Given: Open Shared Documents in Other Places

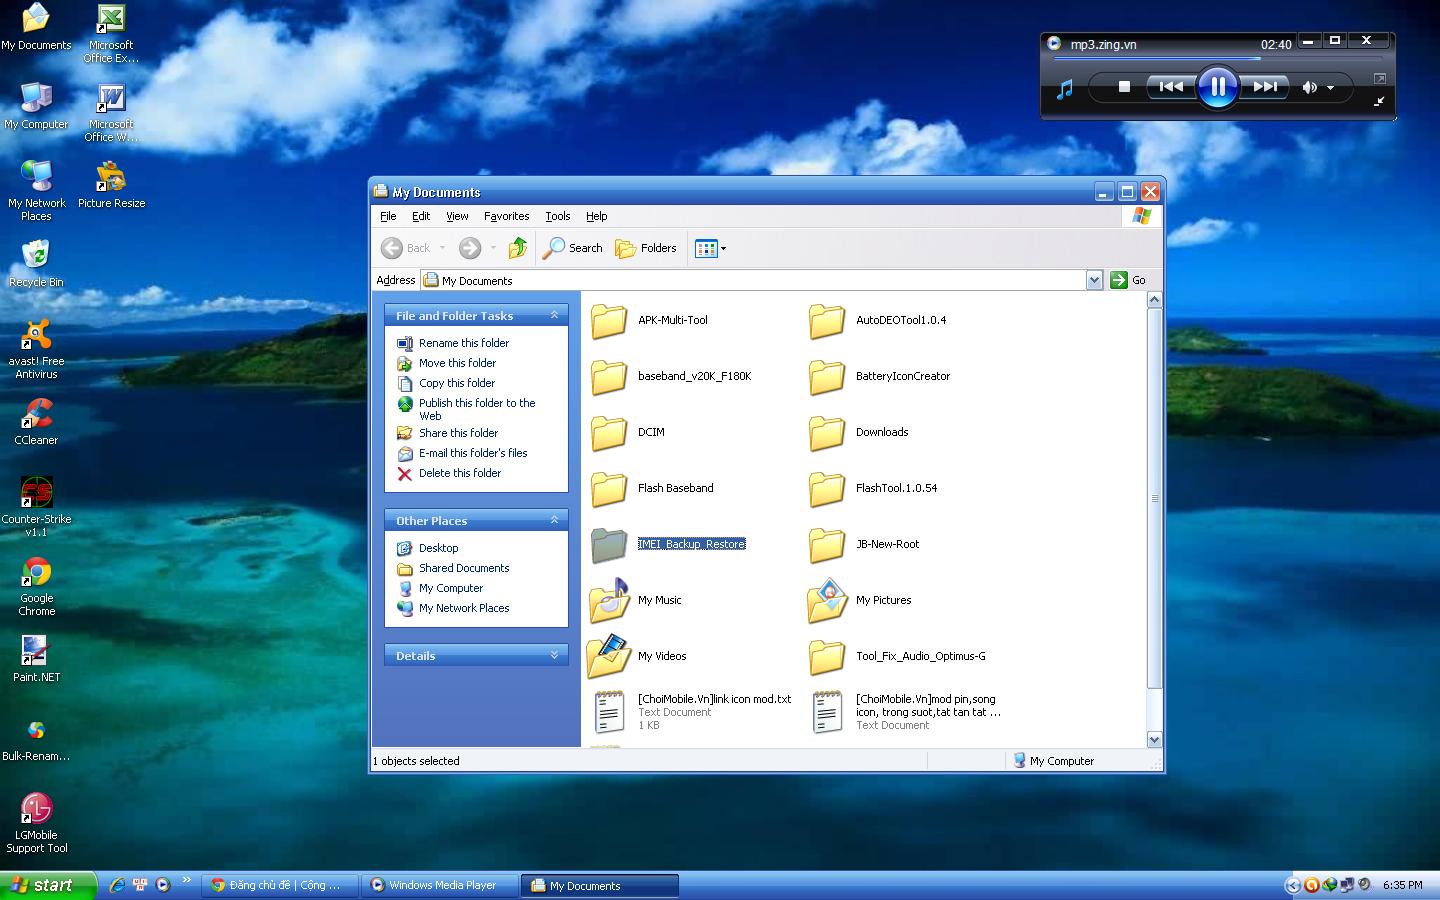Looking at the screenshot, I should tap(464, 568).
